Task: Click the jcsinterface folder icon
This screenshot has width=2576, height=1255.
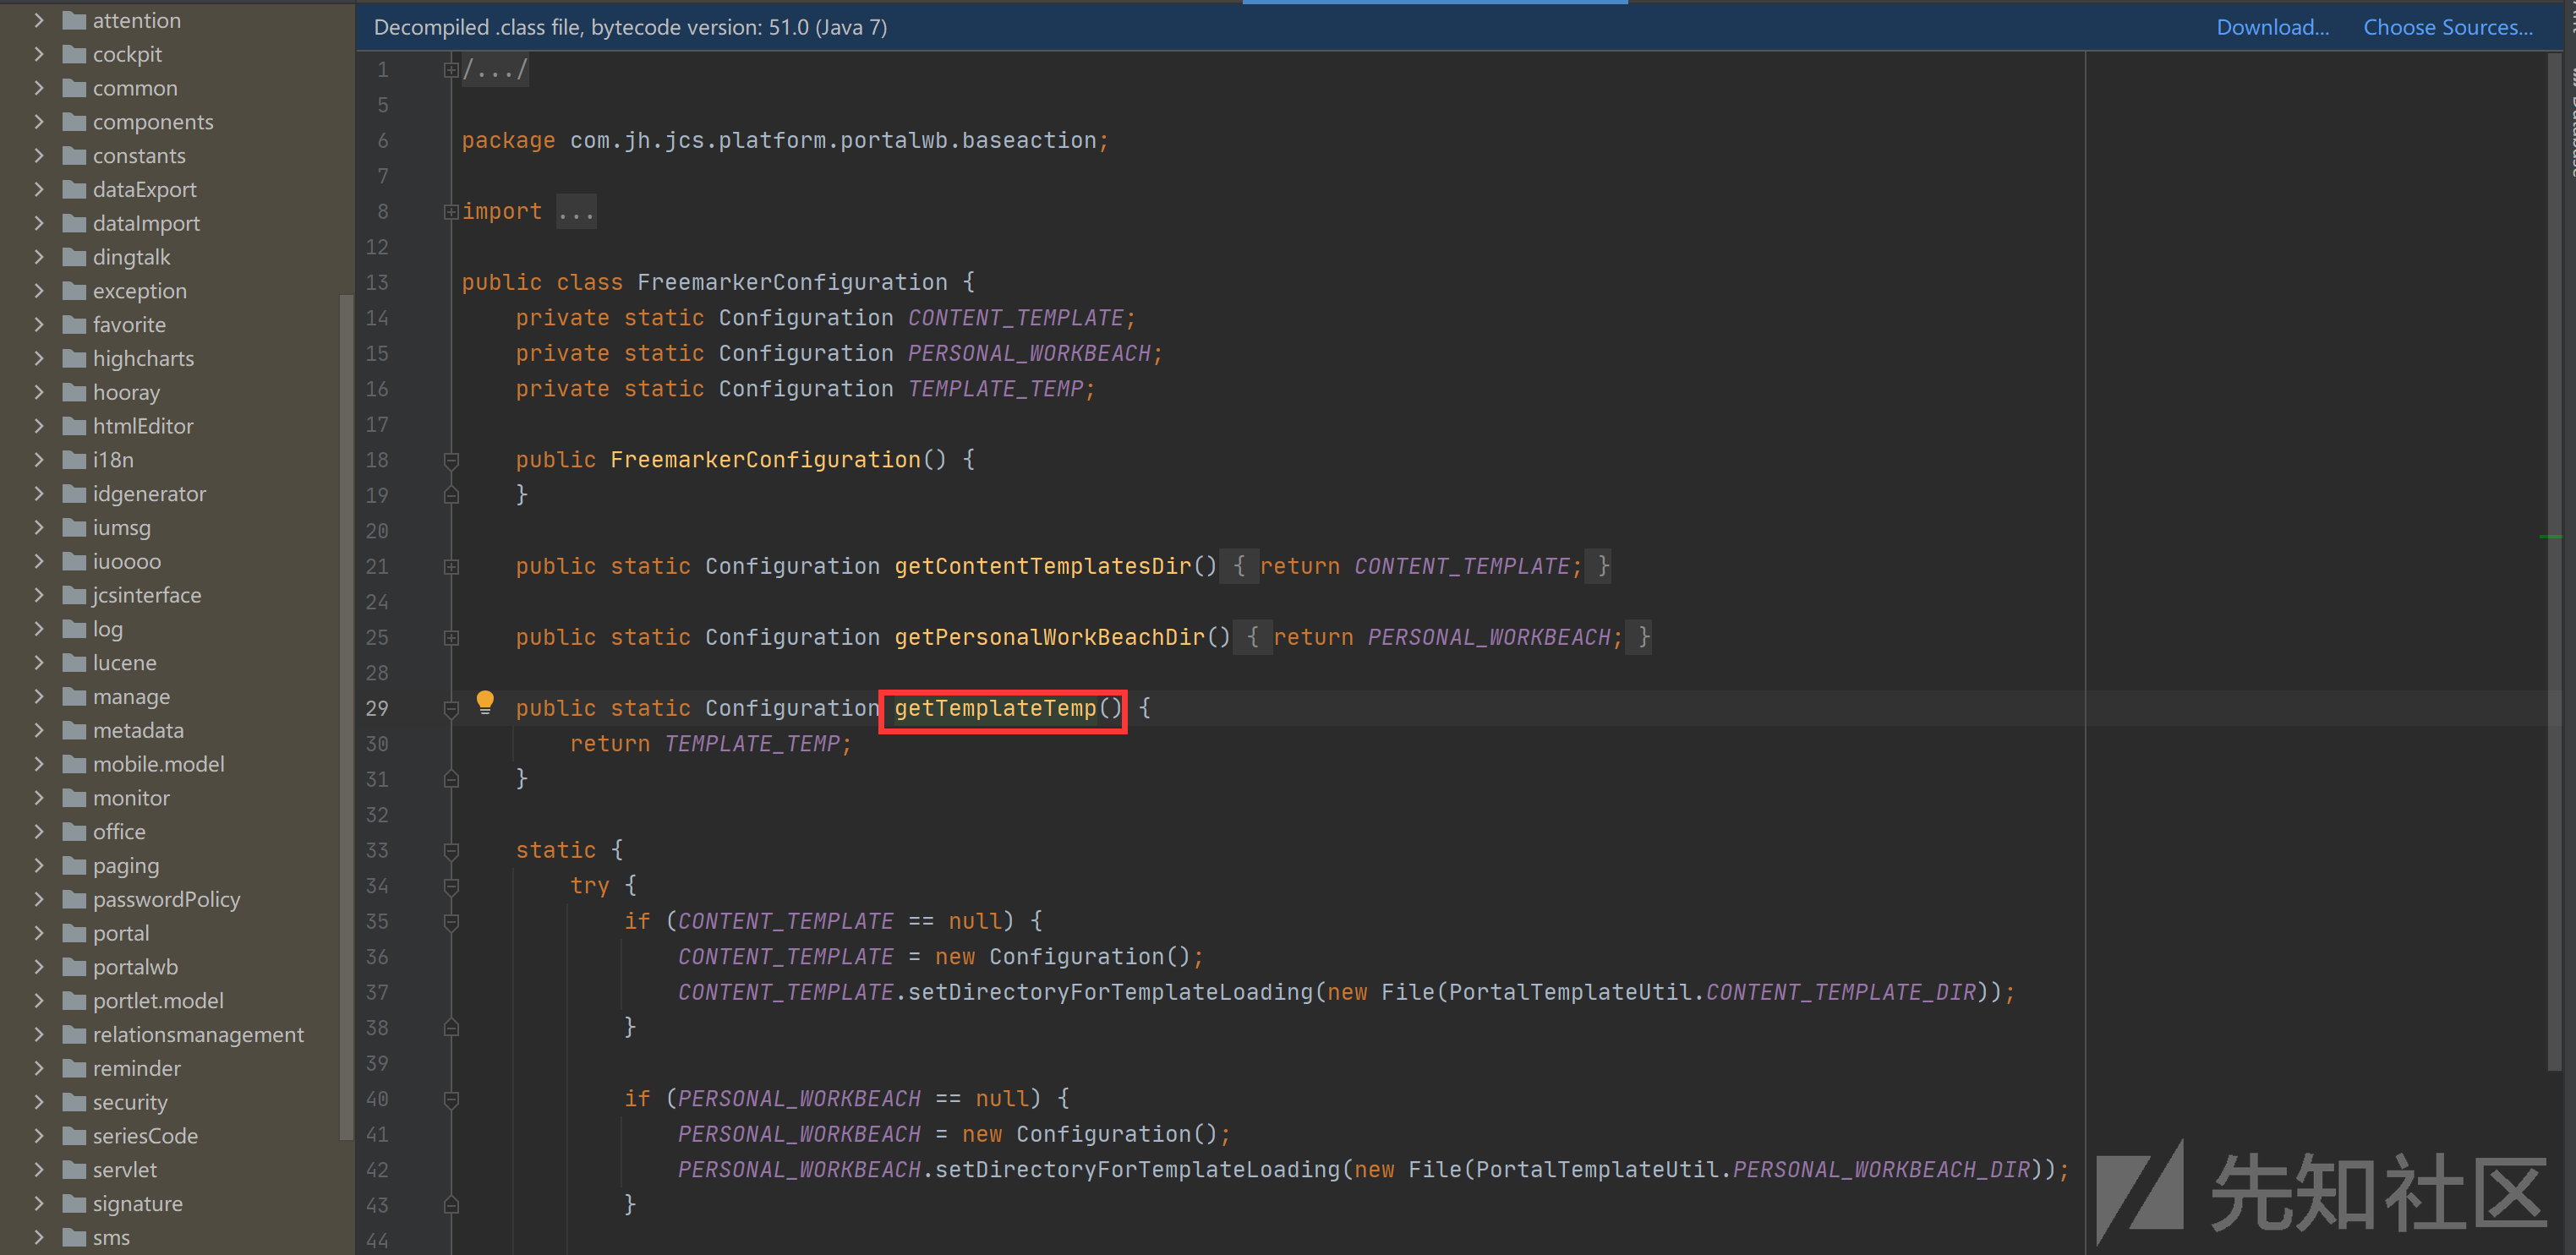Action: tap(74, 595)
